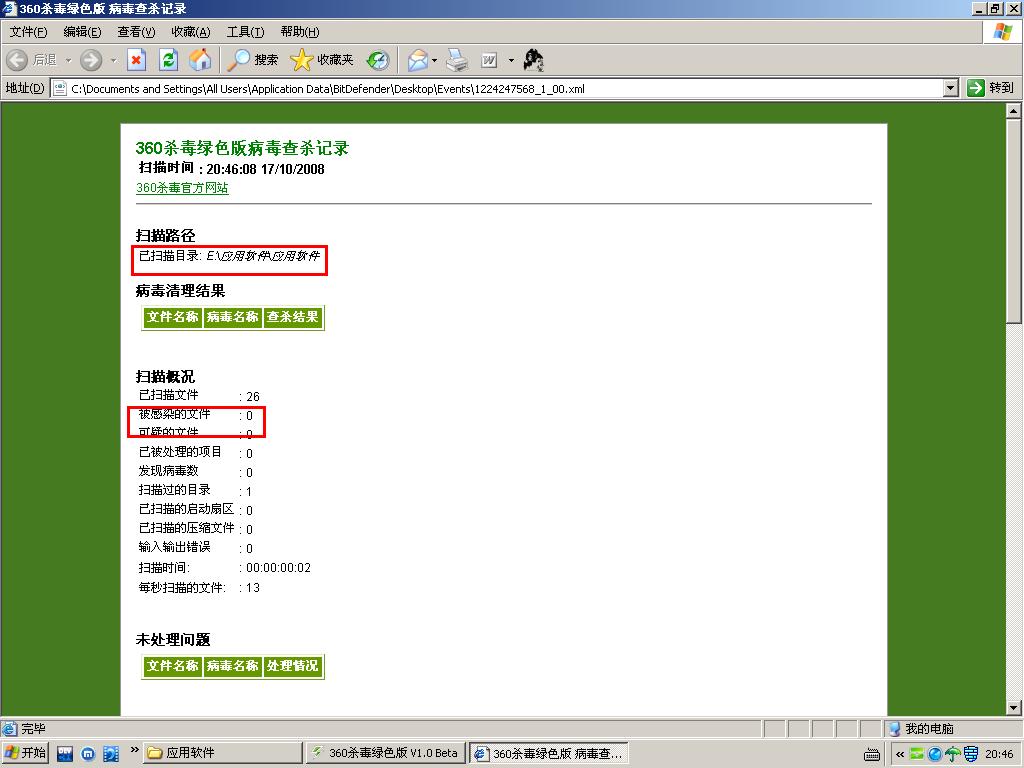This screenshot has height=768, width=1024.
Task: Click the 每秒扫描的文件 value 13
Action: point(253,587)
